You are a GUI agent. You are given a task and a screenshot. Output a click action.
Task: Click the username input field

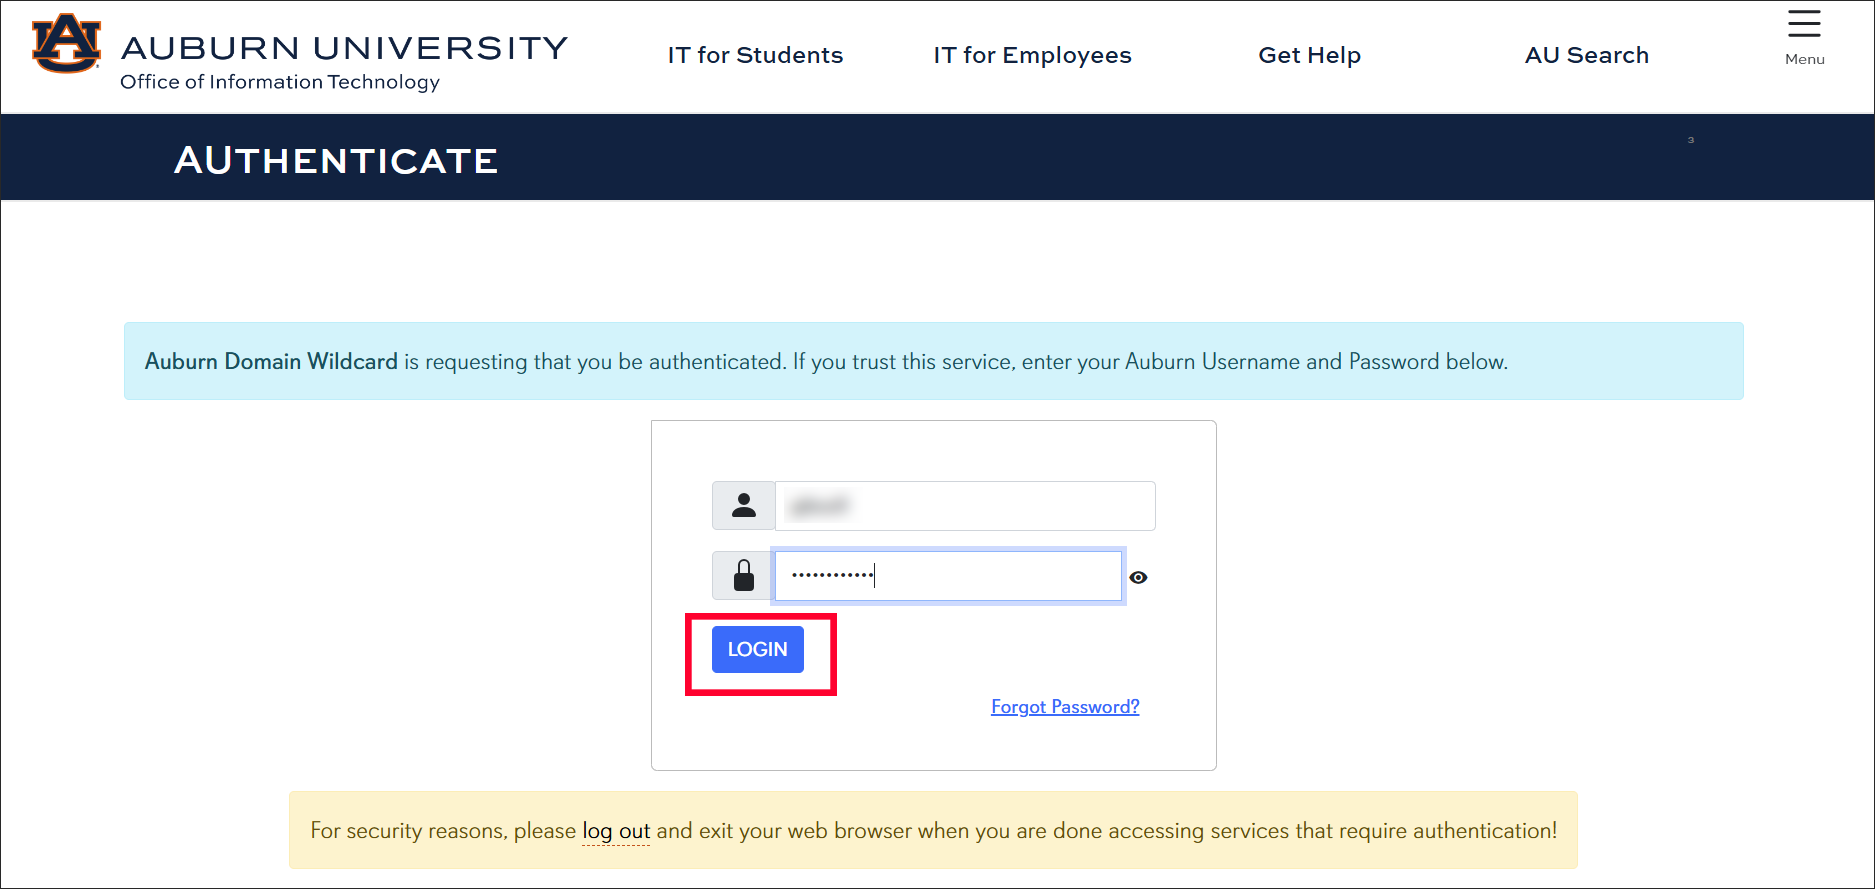tap(965, 505)
